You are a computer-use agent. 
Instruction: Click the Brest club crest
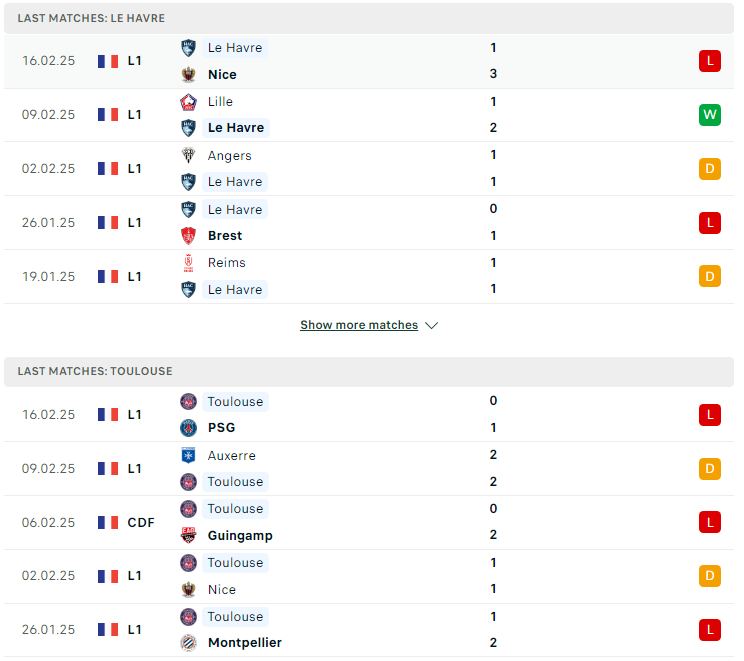[188, 236]
